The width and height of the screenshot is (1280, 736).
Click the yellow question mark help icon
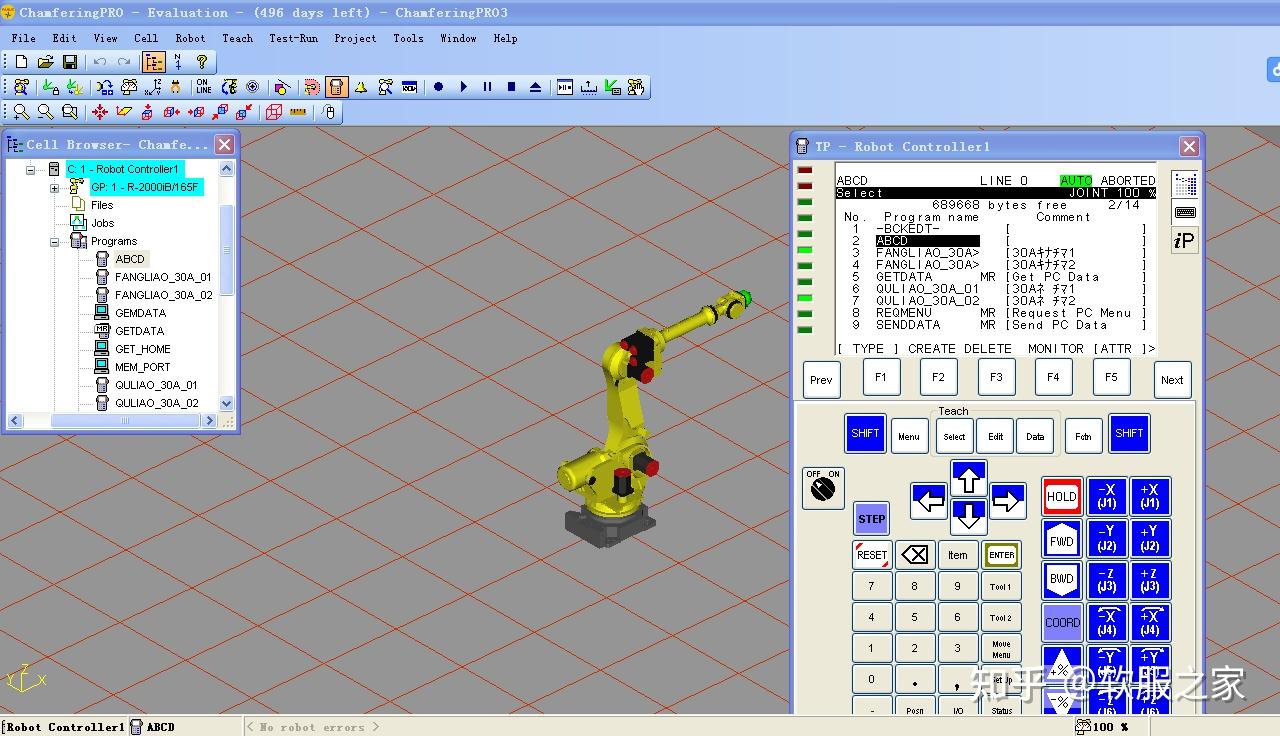(x=202, y=62)
